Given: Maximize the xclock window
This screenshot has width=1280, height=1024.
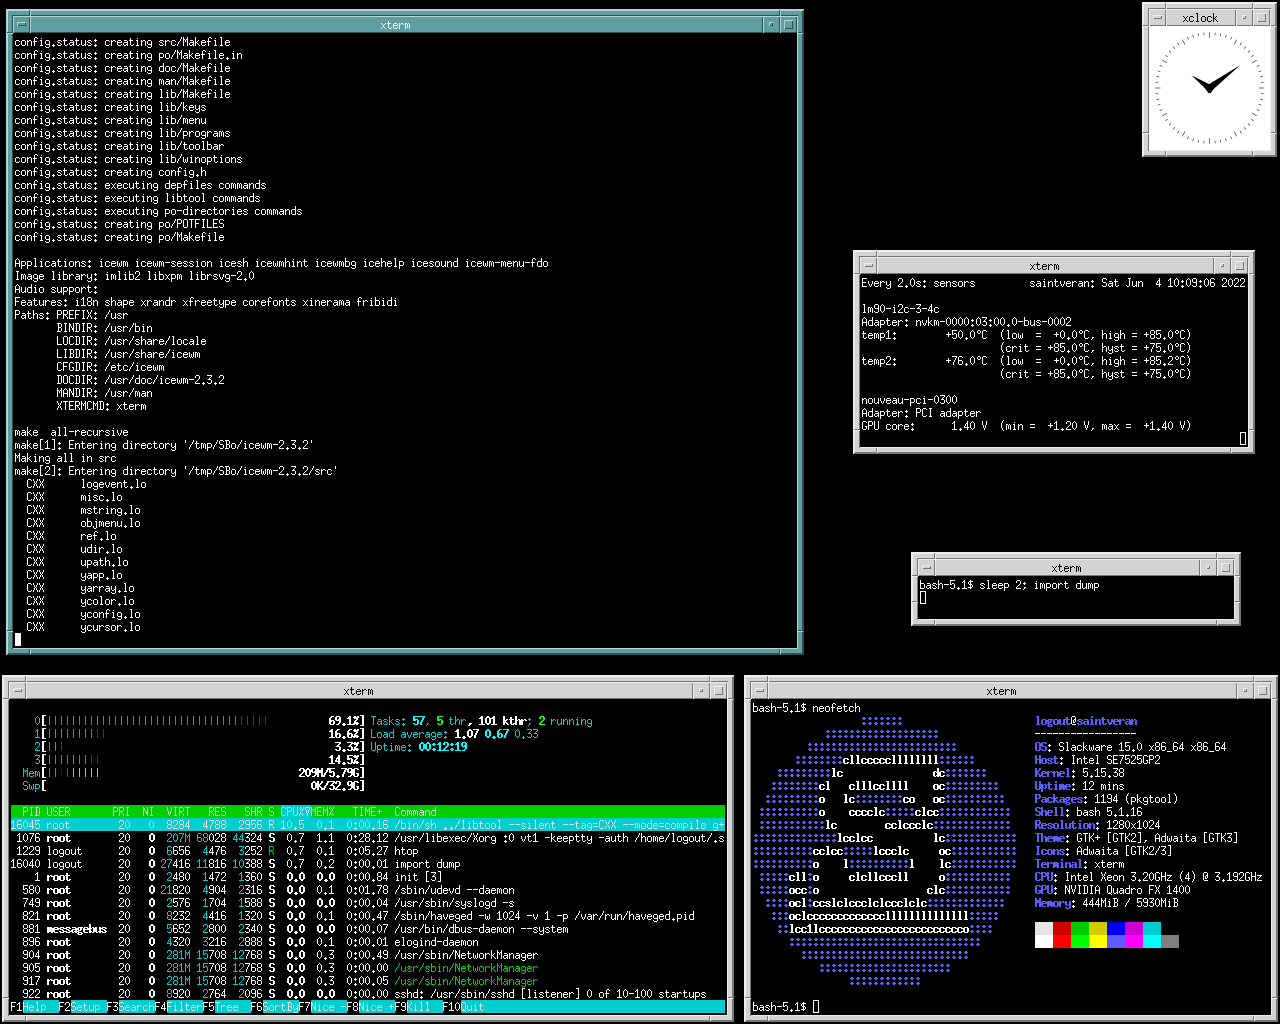Looking at the screenshot, I should [x=1260, y=17].
